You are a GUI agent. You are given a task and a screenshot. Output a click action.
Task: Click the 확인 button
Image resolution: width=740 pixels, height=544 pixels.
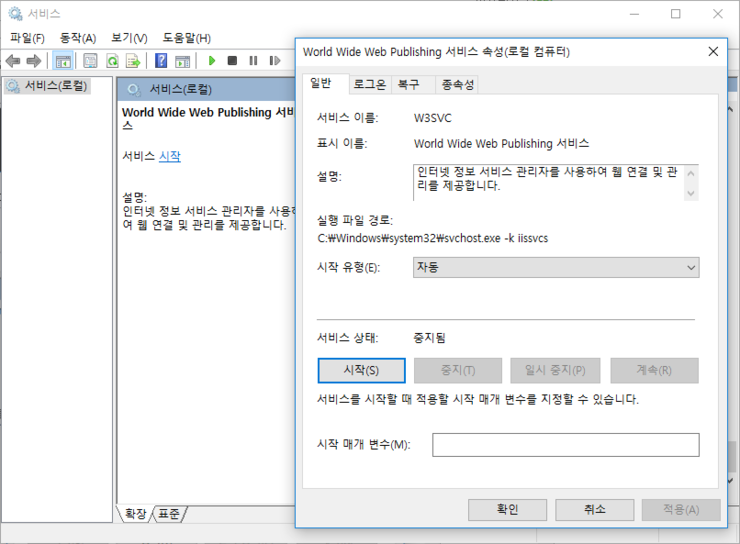[x=507, y=510]
